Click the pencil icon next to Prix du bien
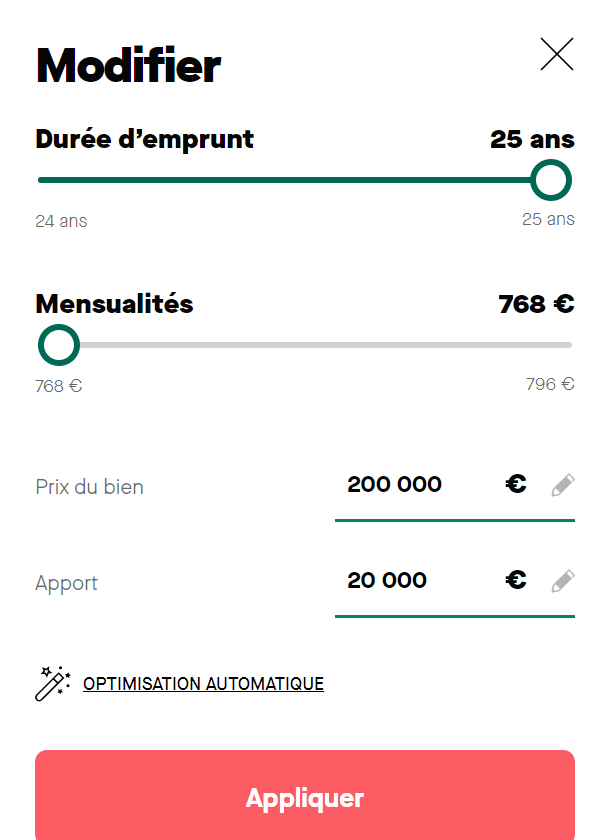 tap(562, 484)
